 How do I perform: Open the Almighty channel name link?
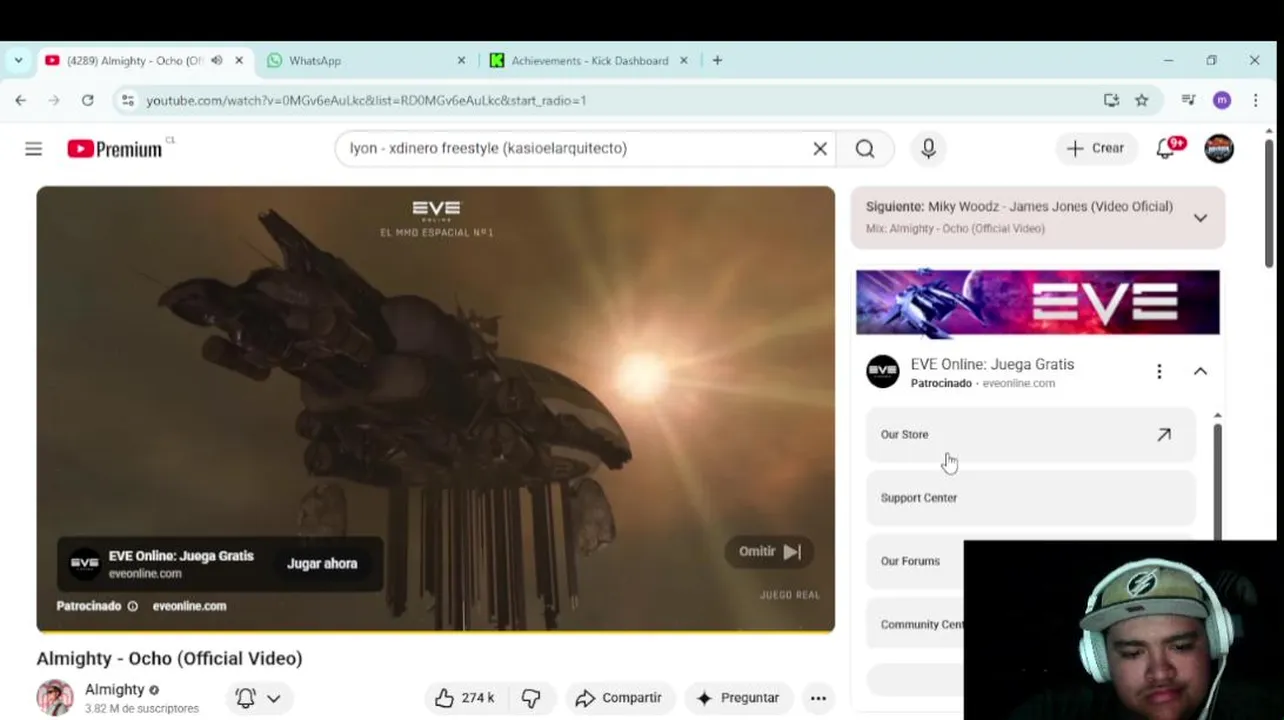(114, 690)
